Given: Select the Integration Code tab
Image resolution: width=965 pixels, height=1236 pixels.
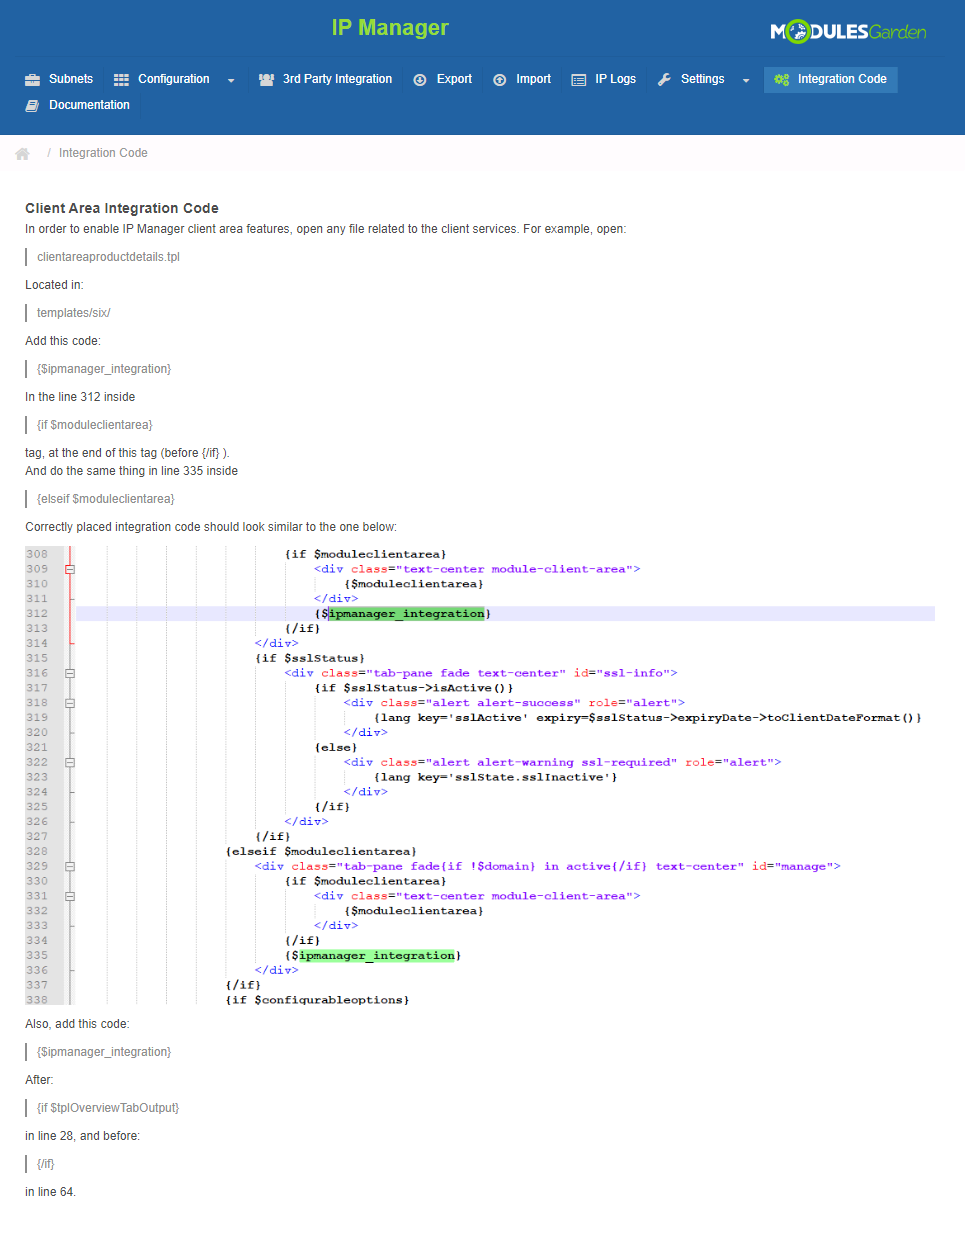Looking at the screenshot, I should pos(831,80).
